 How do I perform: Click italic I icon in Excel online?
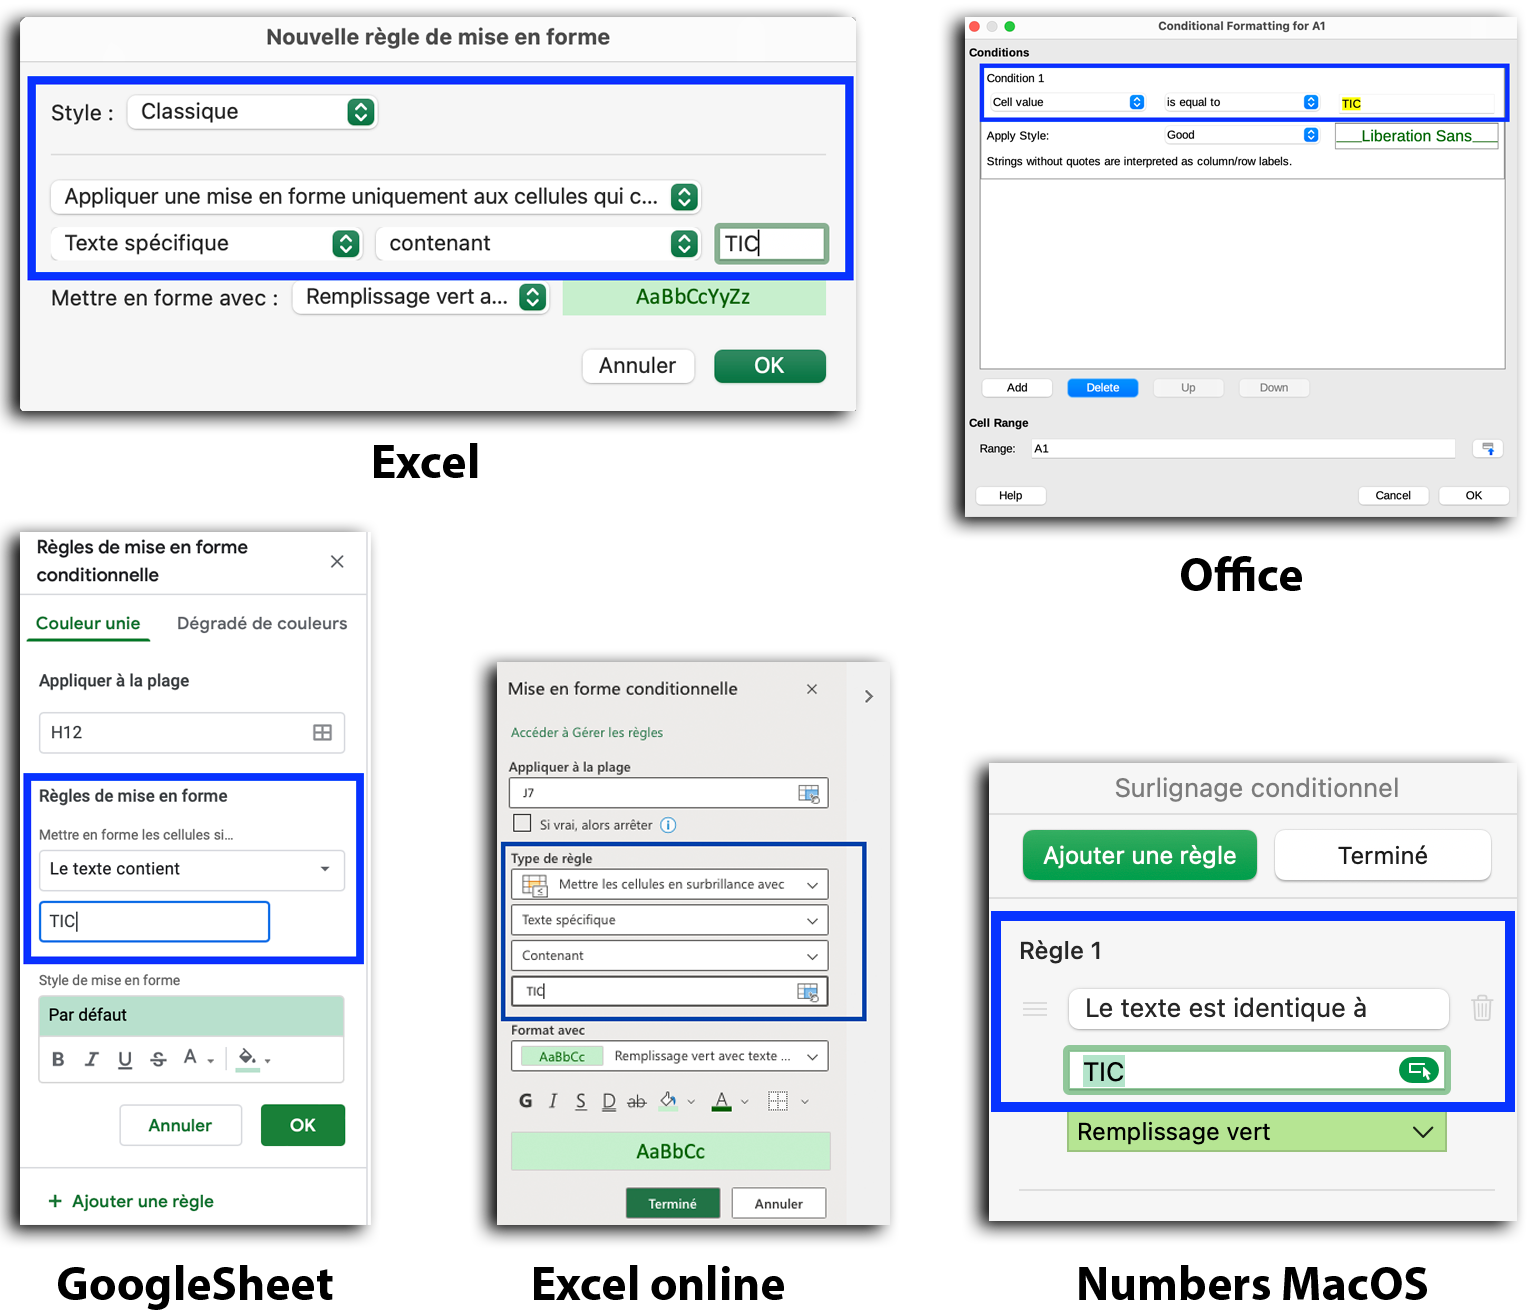(553, 1101)
